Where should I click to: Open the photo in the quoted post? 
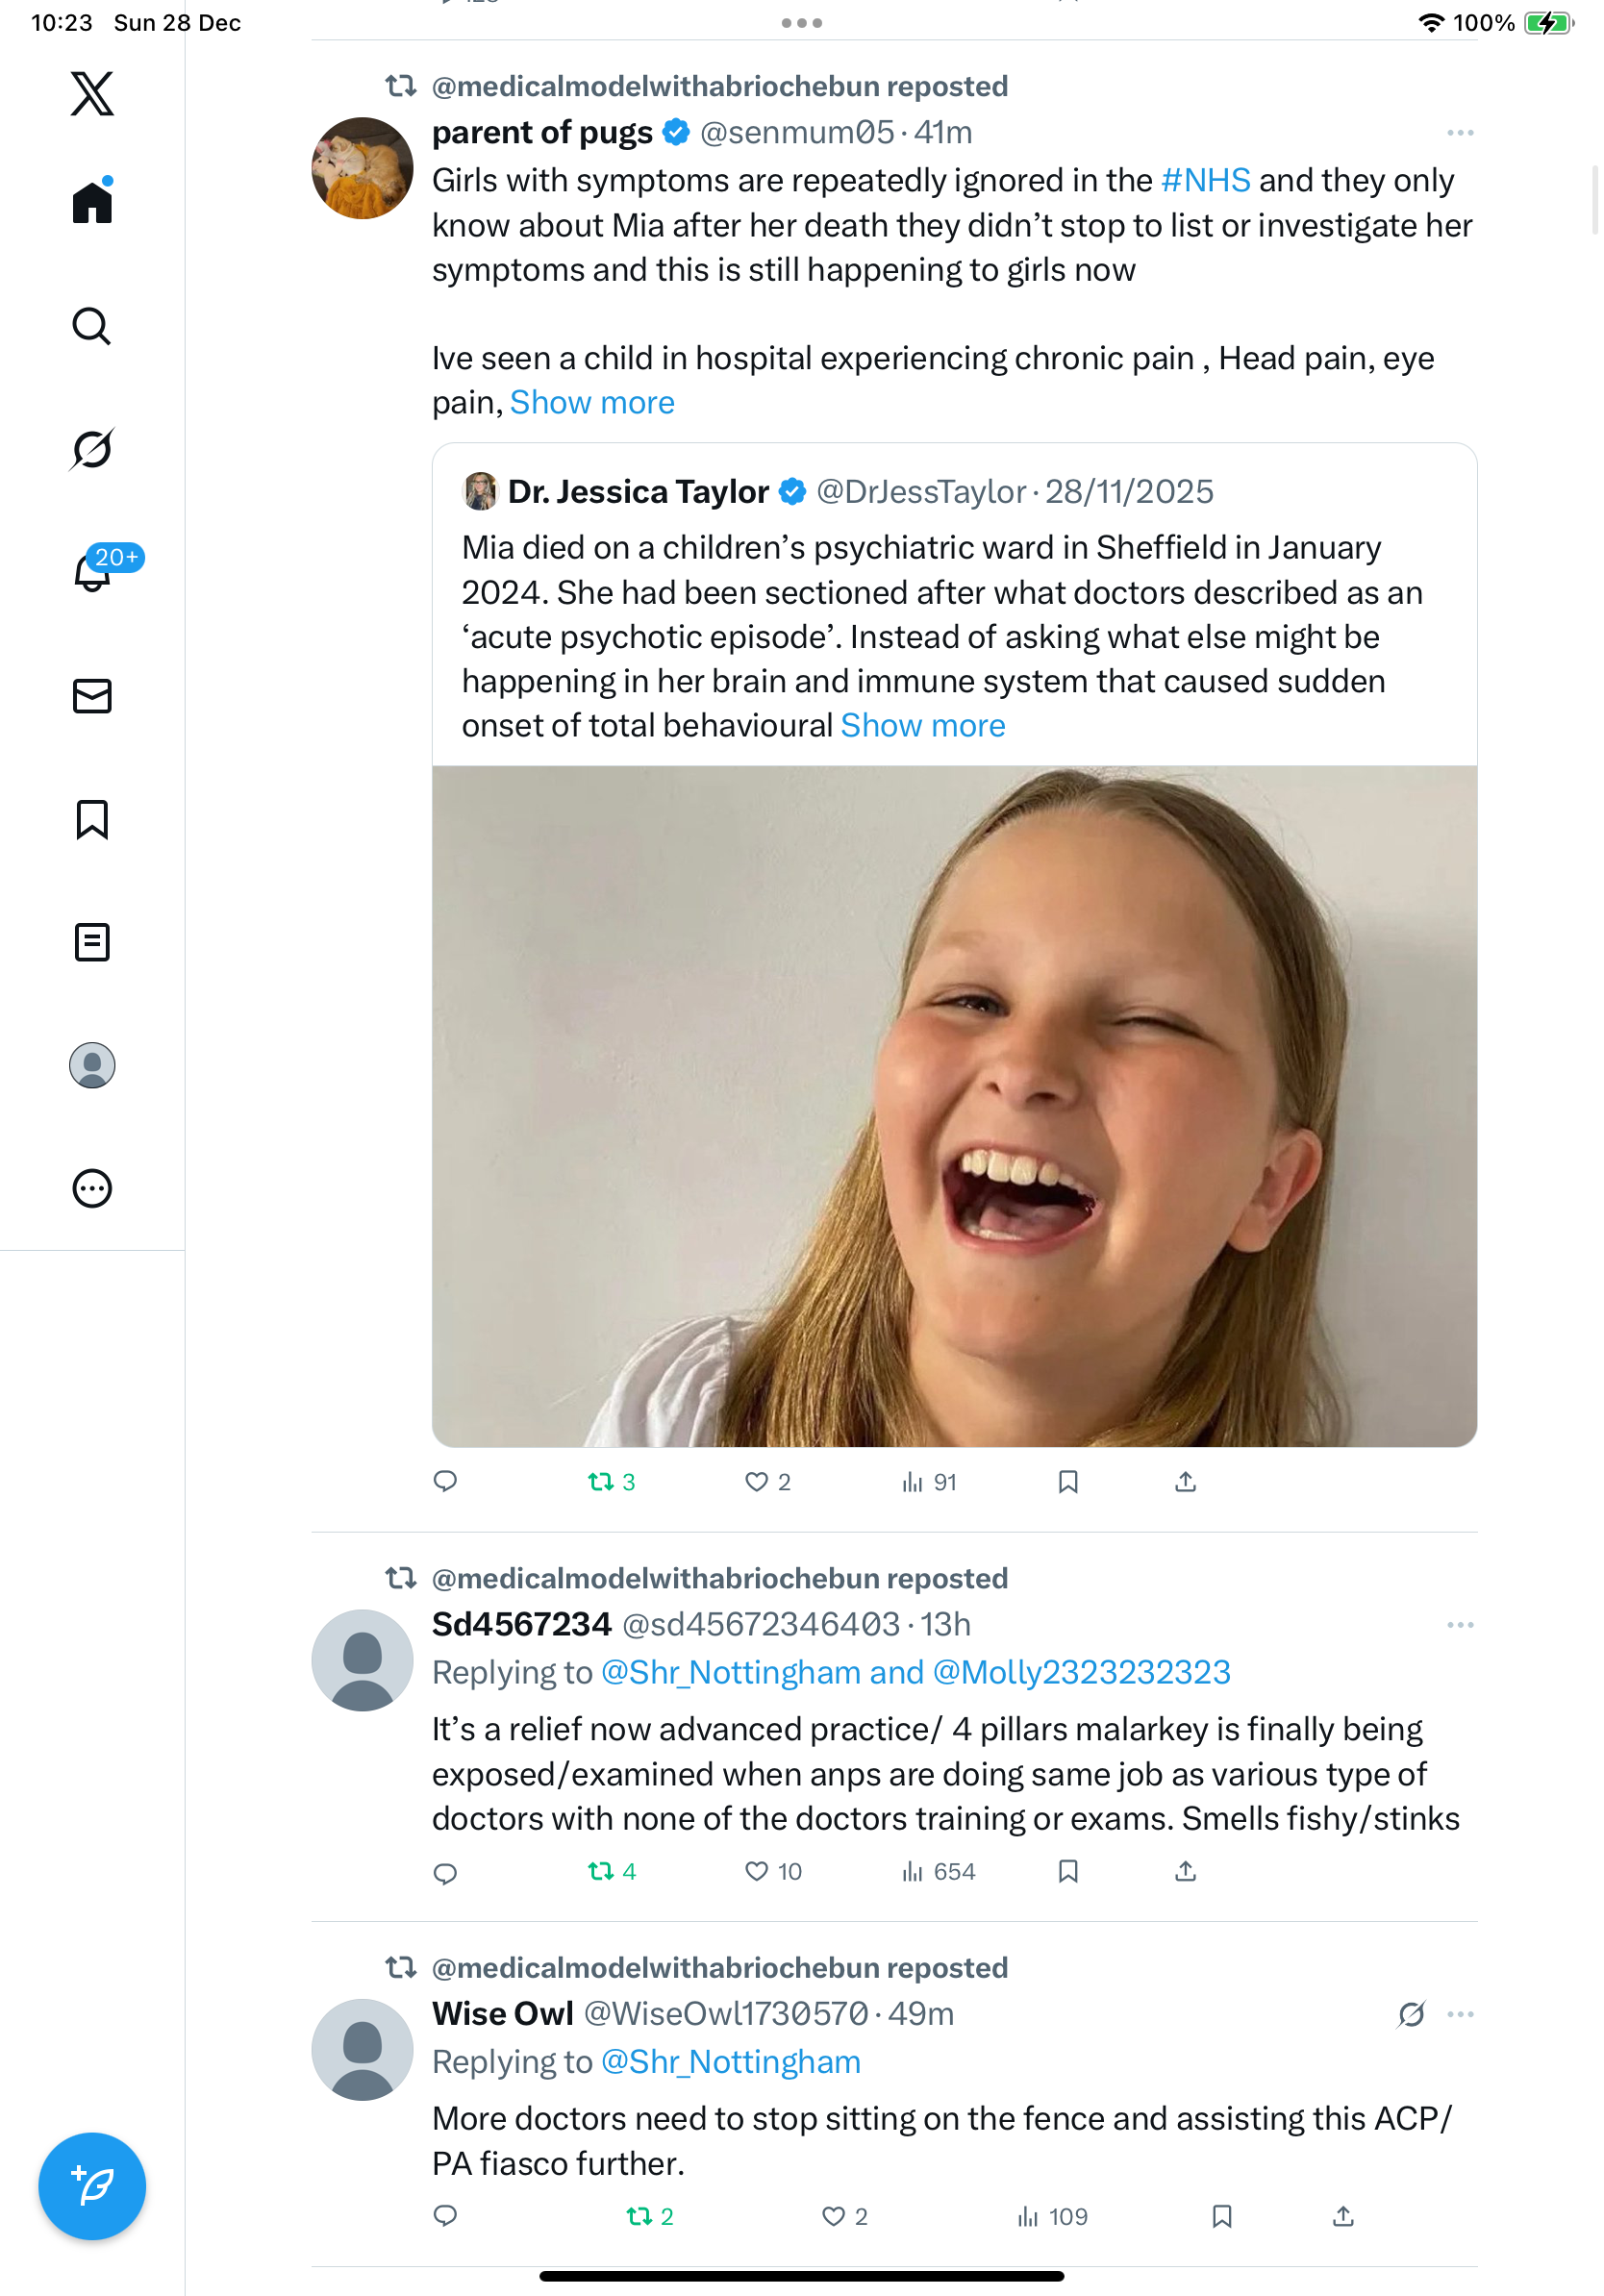point(954,1105)
